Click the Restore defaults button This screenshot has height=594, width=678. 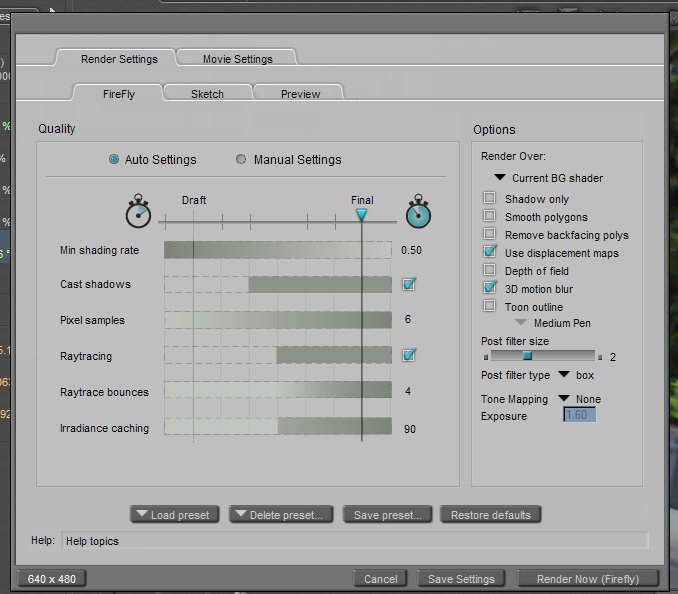(x=490, y=515)
